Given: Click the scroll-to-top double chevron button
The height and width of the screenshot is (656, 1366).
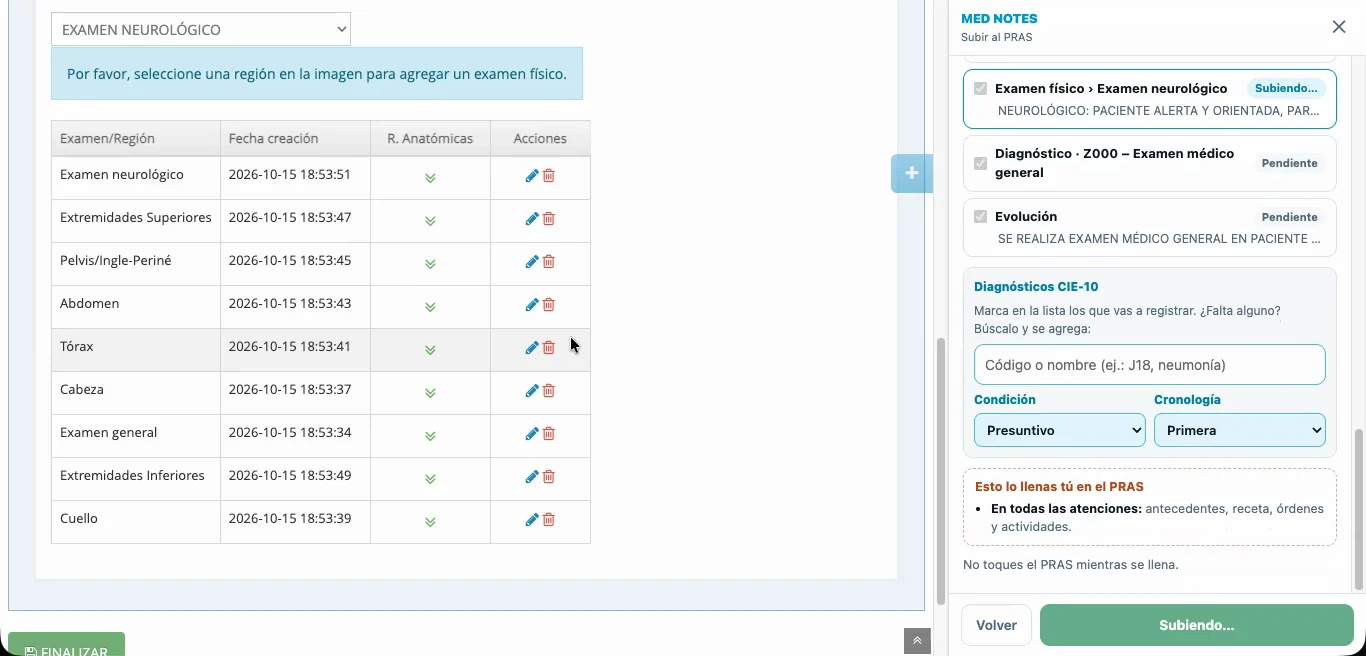Looking at the screenshot, I should (917, 641).
